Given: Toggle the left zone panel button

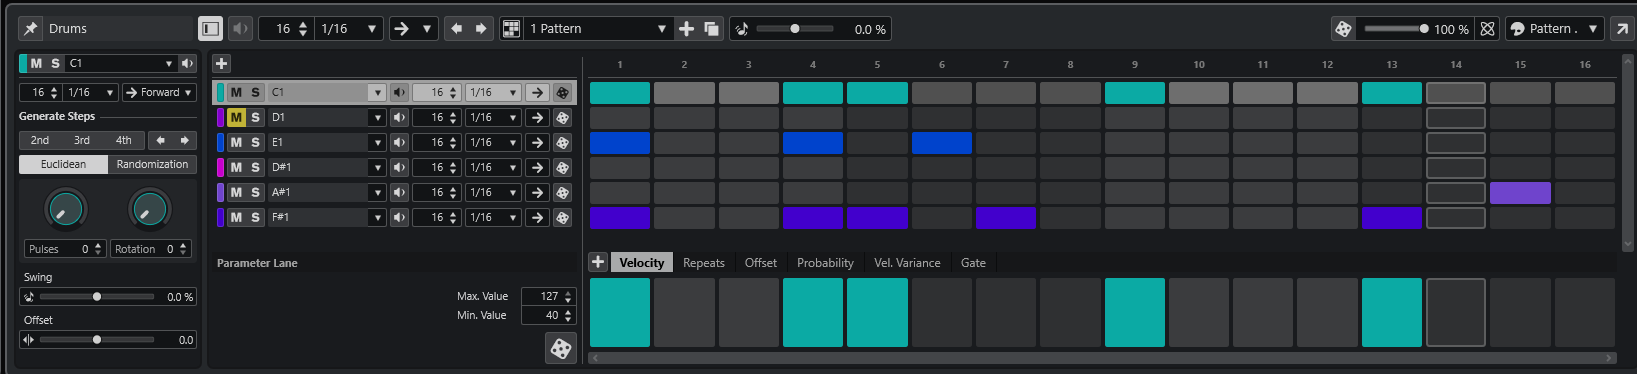Looking at the screenshot, I should tap(210, 29).
